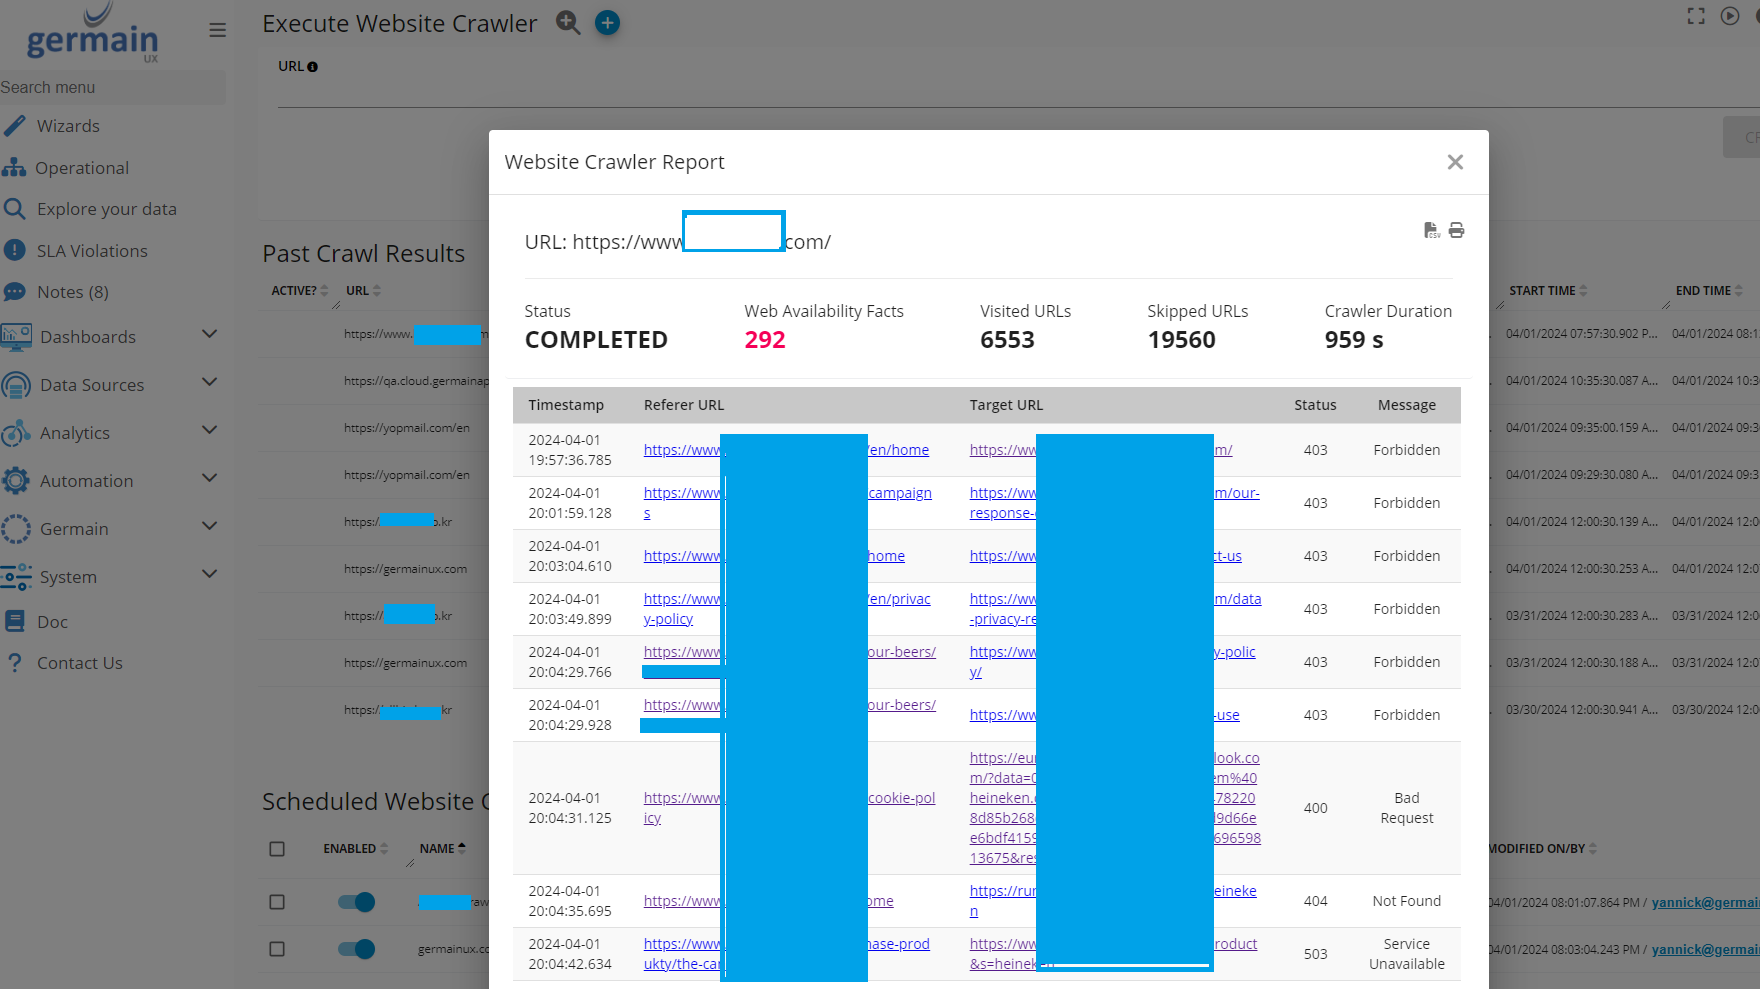This screenshot has height=989, width=1760.
Task: Expand the Dashboards menu
Action: coord(209,335)
